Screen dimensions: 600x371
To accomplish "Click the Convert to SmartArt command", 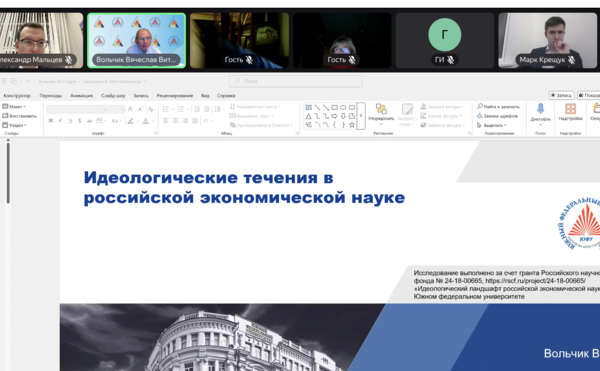I will pyautogui.click(x=261, y=125).
